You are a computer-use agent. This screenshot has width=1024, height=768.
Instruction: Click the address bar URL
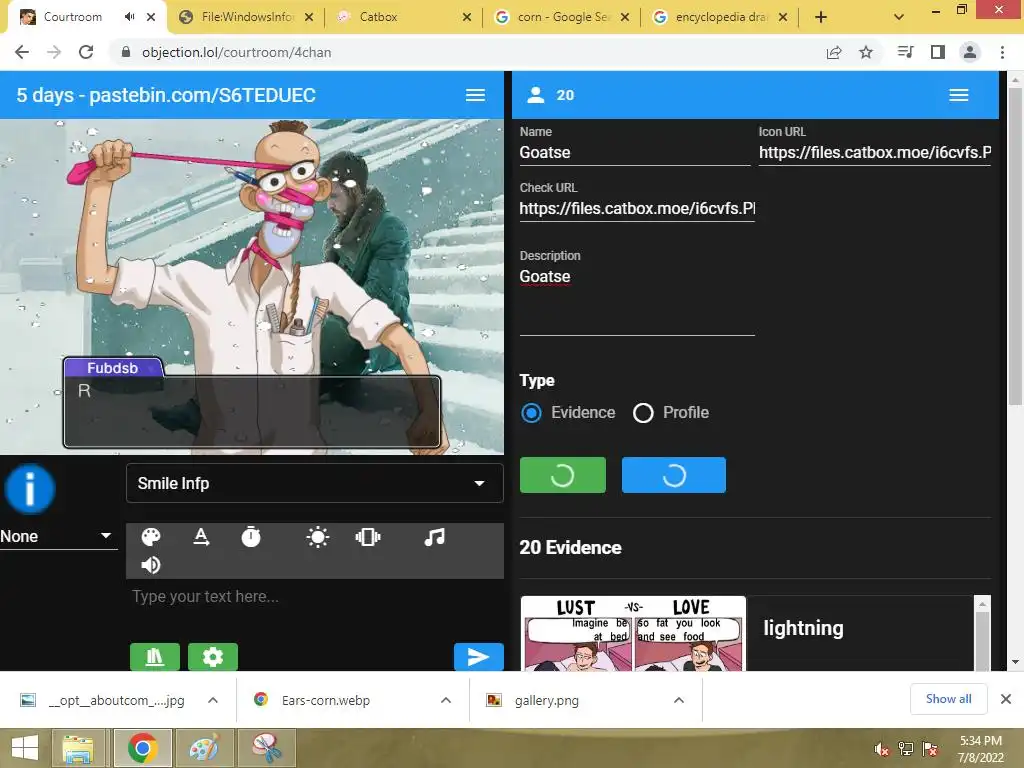236,52
